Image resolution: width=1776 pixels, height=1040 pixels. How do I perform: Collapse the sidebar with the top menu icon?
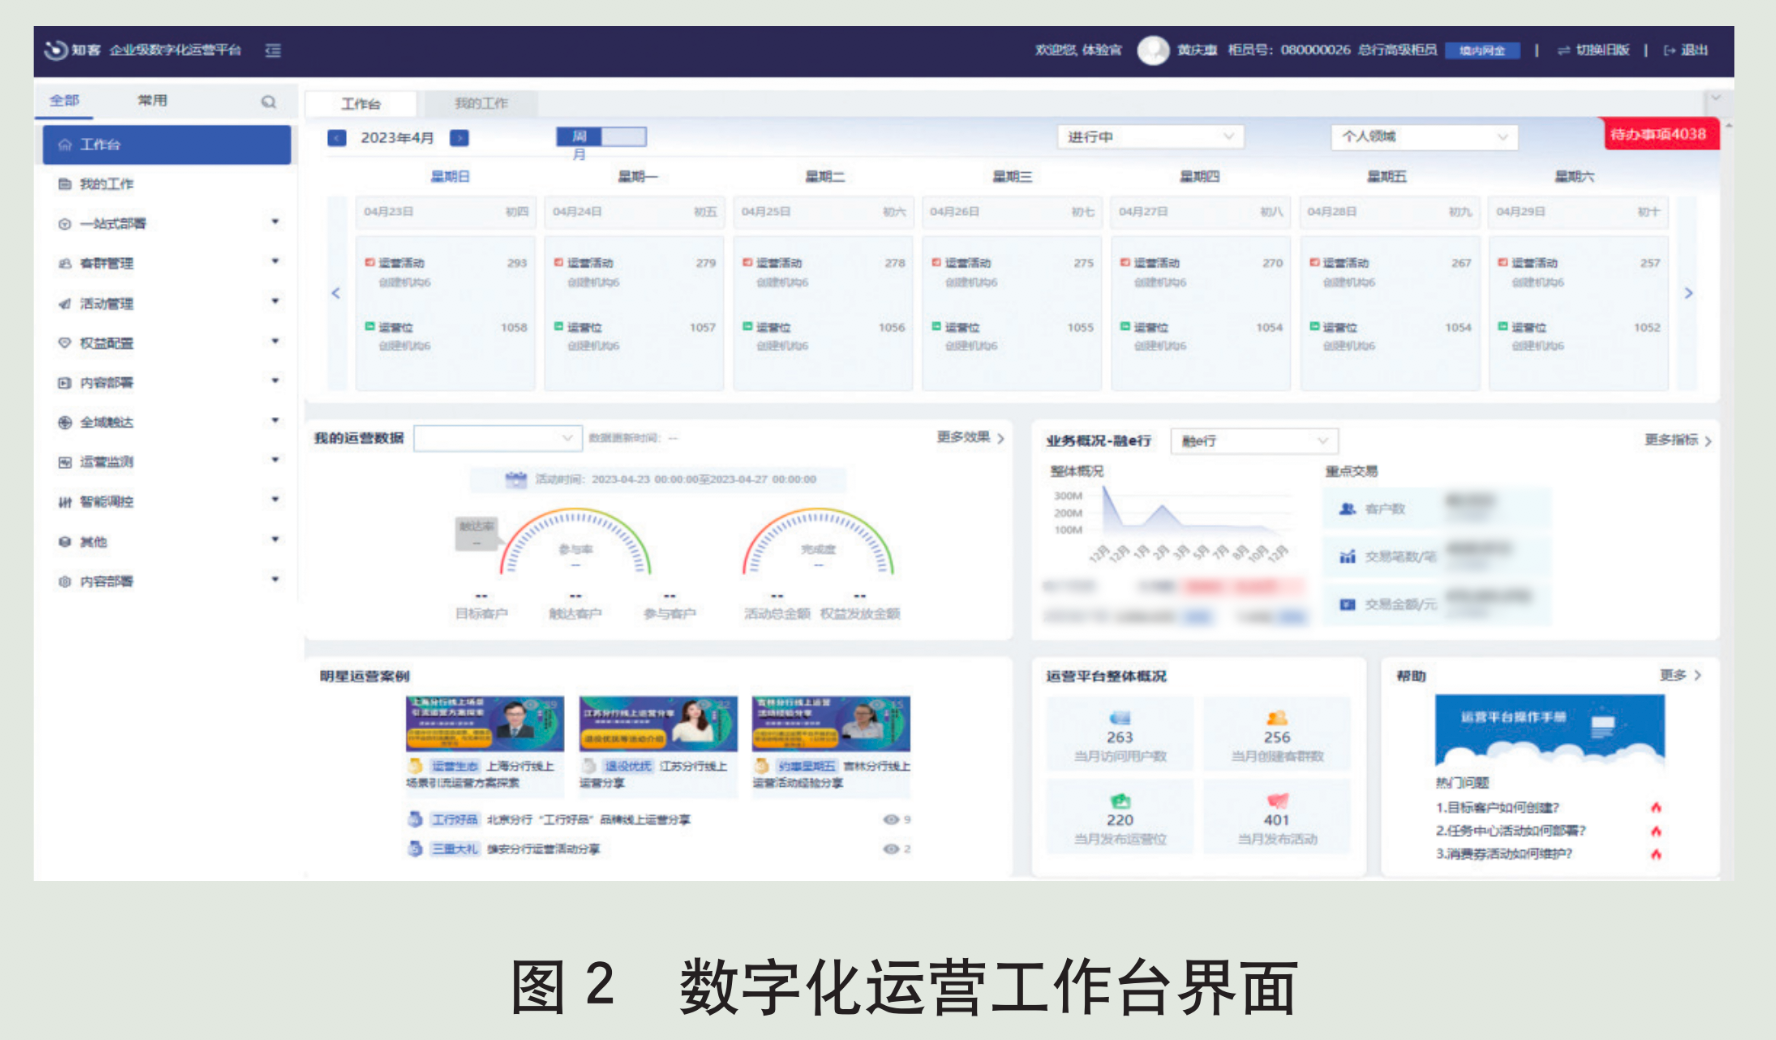point(273,50)
